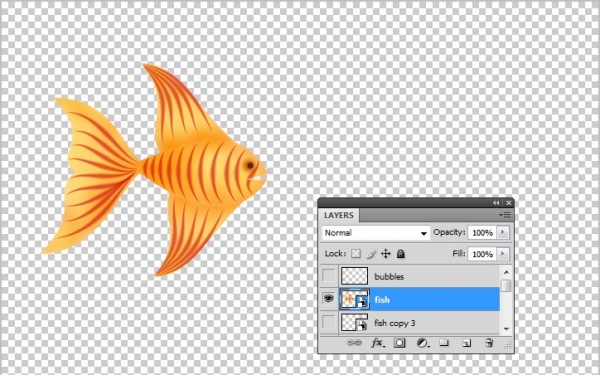Click the Opacity value field
The height and width of the screenshot is (375, 600).
pyautogui.click(x=482, y=233)
